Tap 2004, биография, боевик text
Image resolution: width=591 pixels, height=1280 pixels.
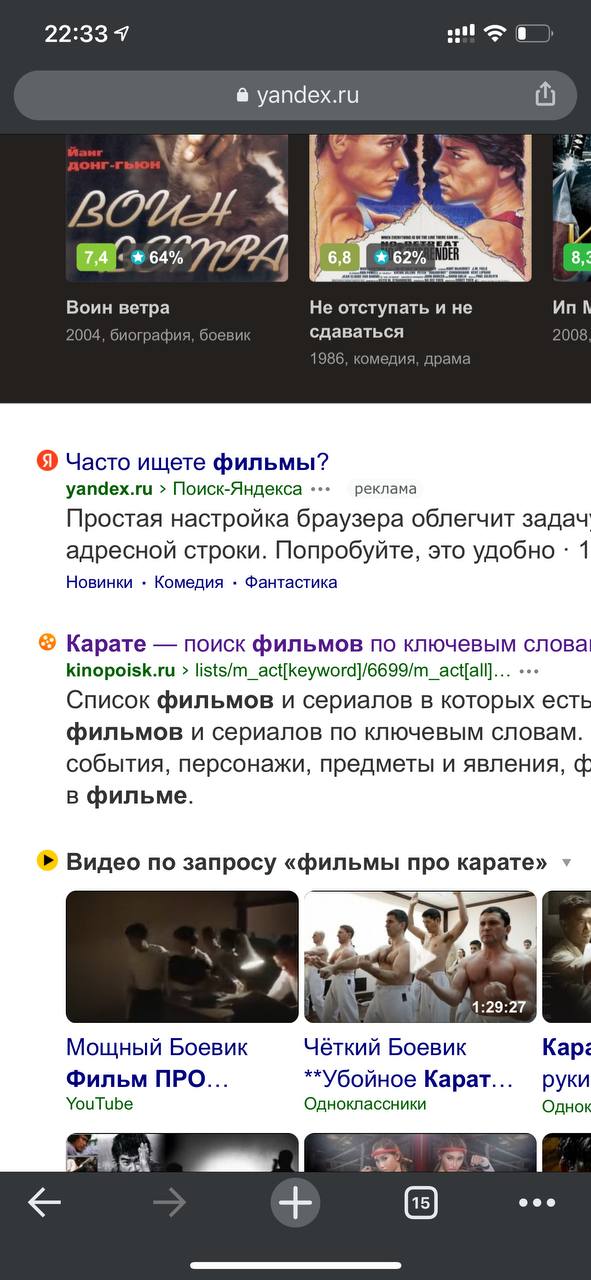click(158, 335)
